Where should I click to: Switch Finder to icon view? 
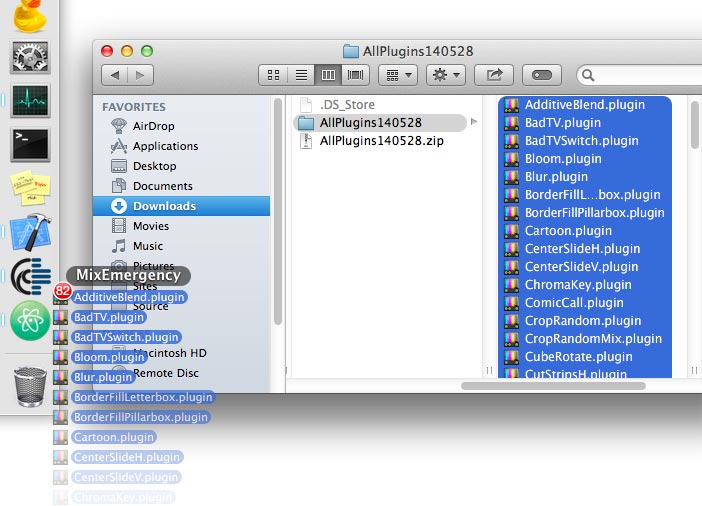[273, 75]
